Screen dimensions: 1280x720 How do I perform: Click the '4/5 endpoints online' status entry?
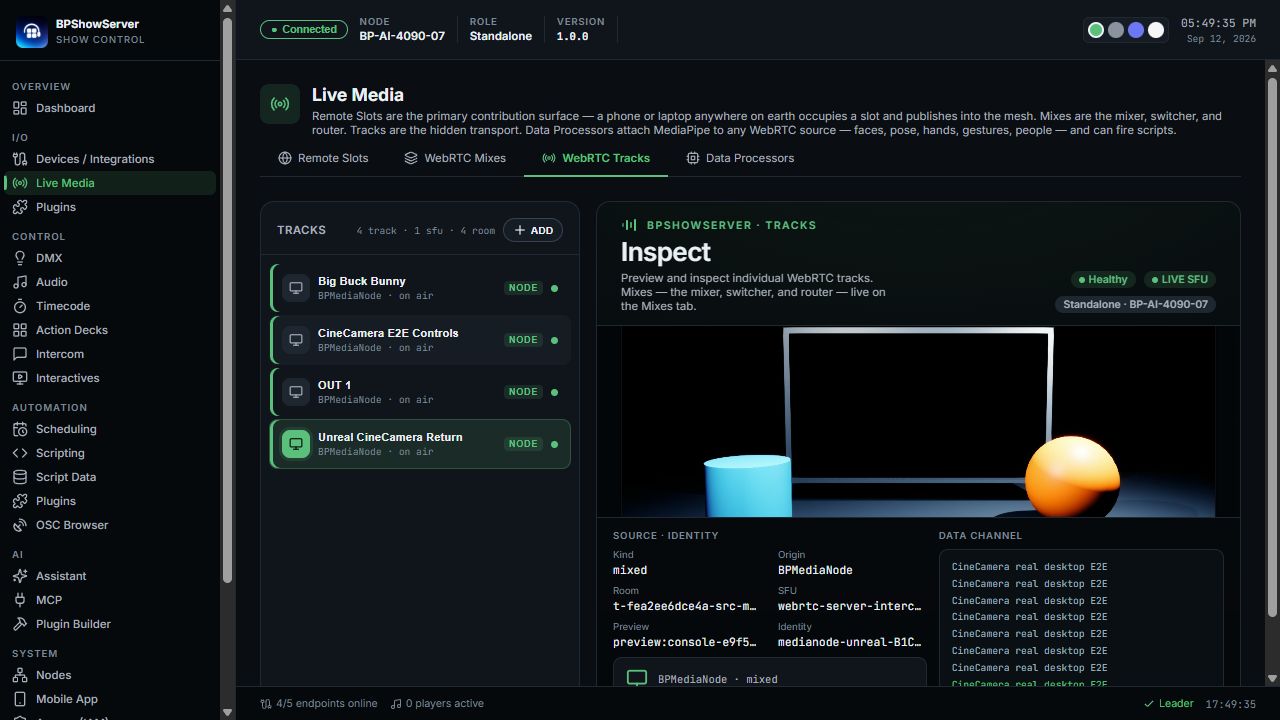pos(319,703)
